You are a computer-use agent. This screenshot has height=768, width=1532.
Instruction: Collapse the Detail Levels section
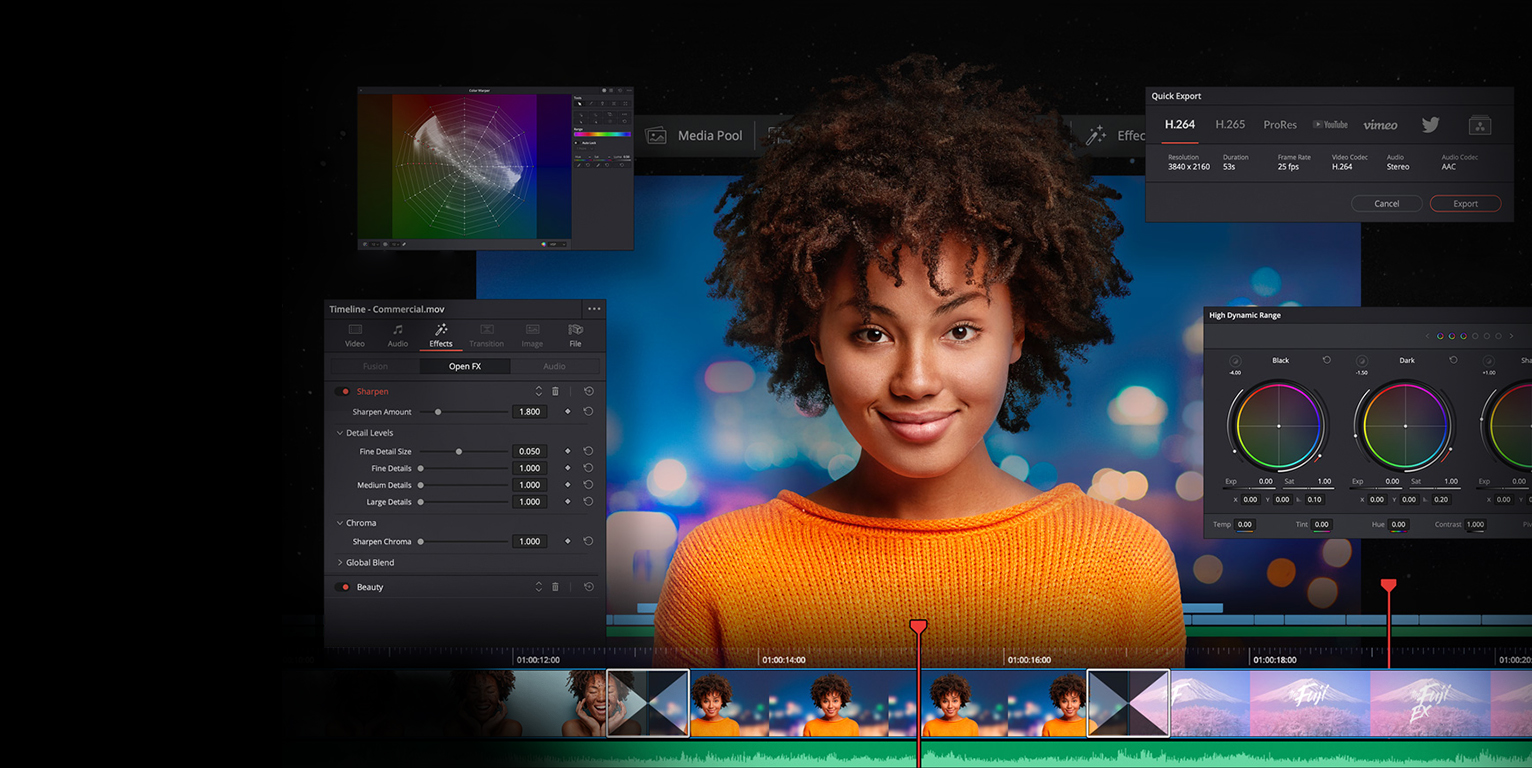pyautogui.click(x=340, y=433)
